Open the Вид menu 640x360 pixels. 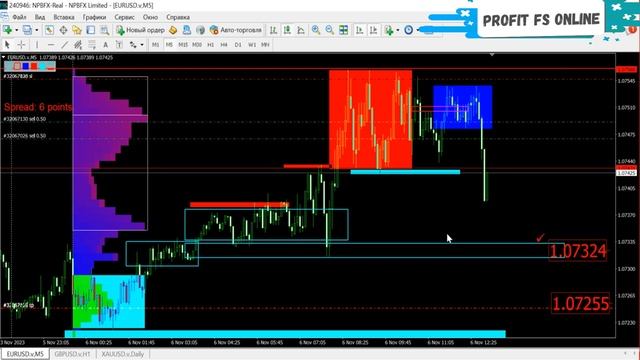click(40, 17)
